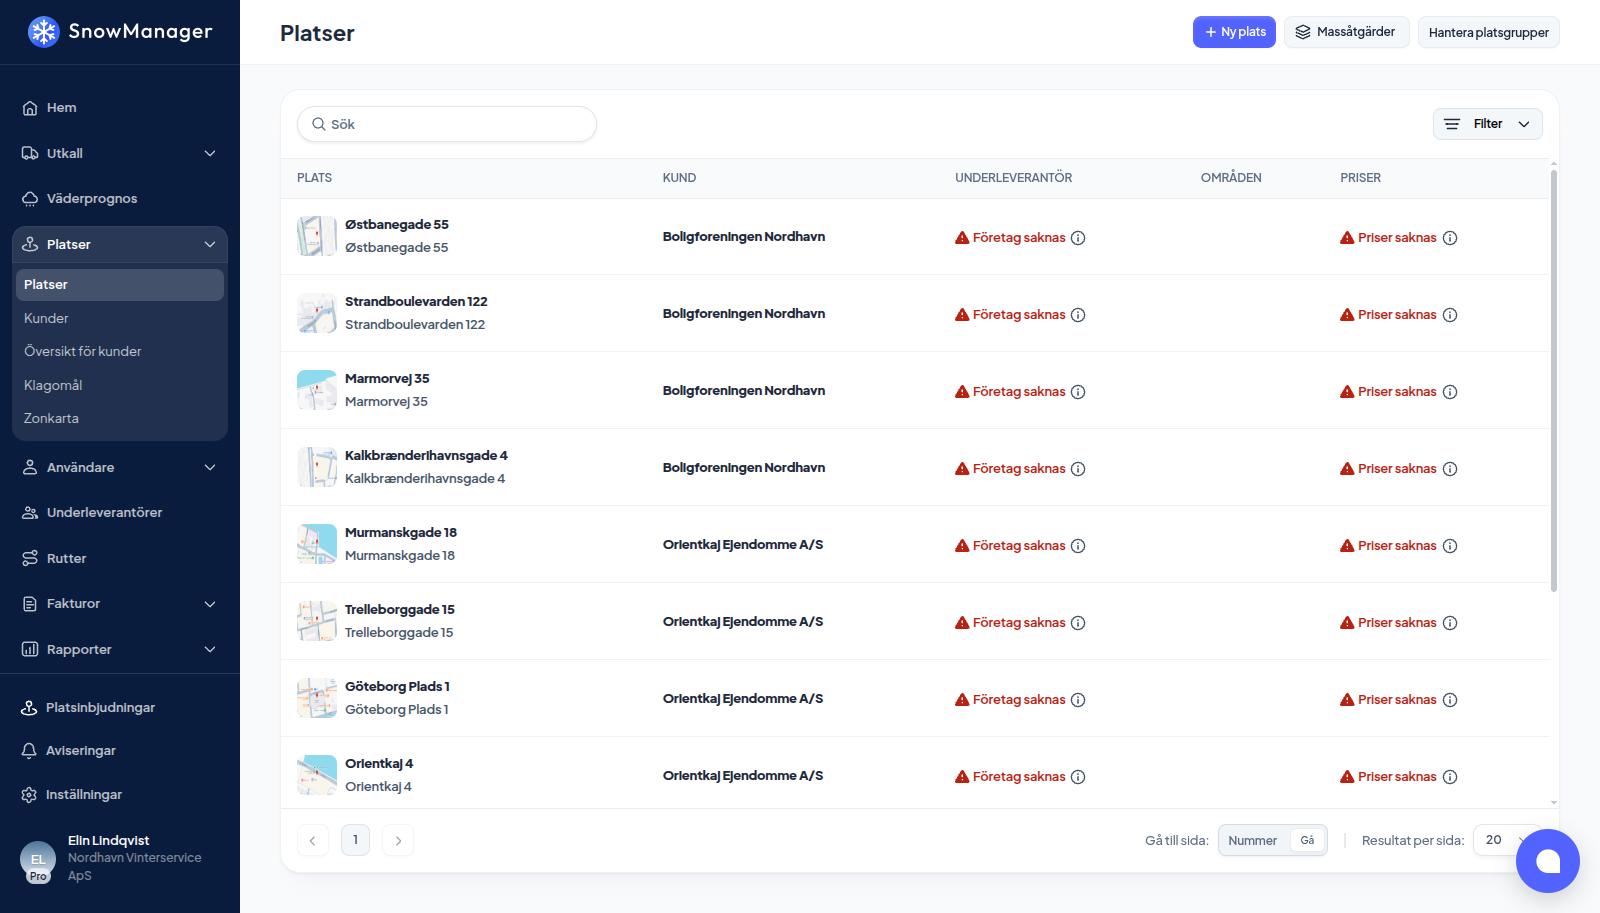1600x913 pixels.
Task: Click Priser saknas info icon for Østbanegade 55
Action: coord(1450,238)
